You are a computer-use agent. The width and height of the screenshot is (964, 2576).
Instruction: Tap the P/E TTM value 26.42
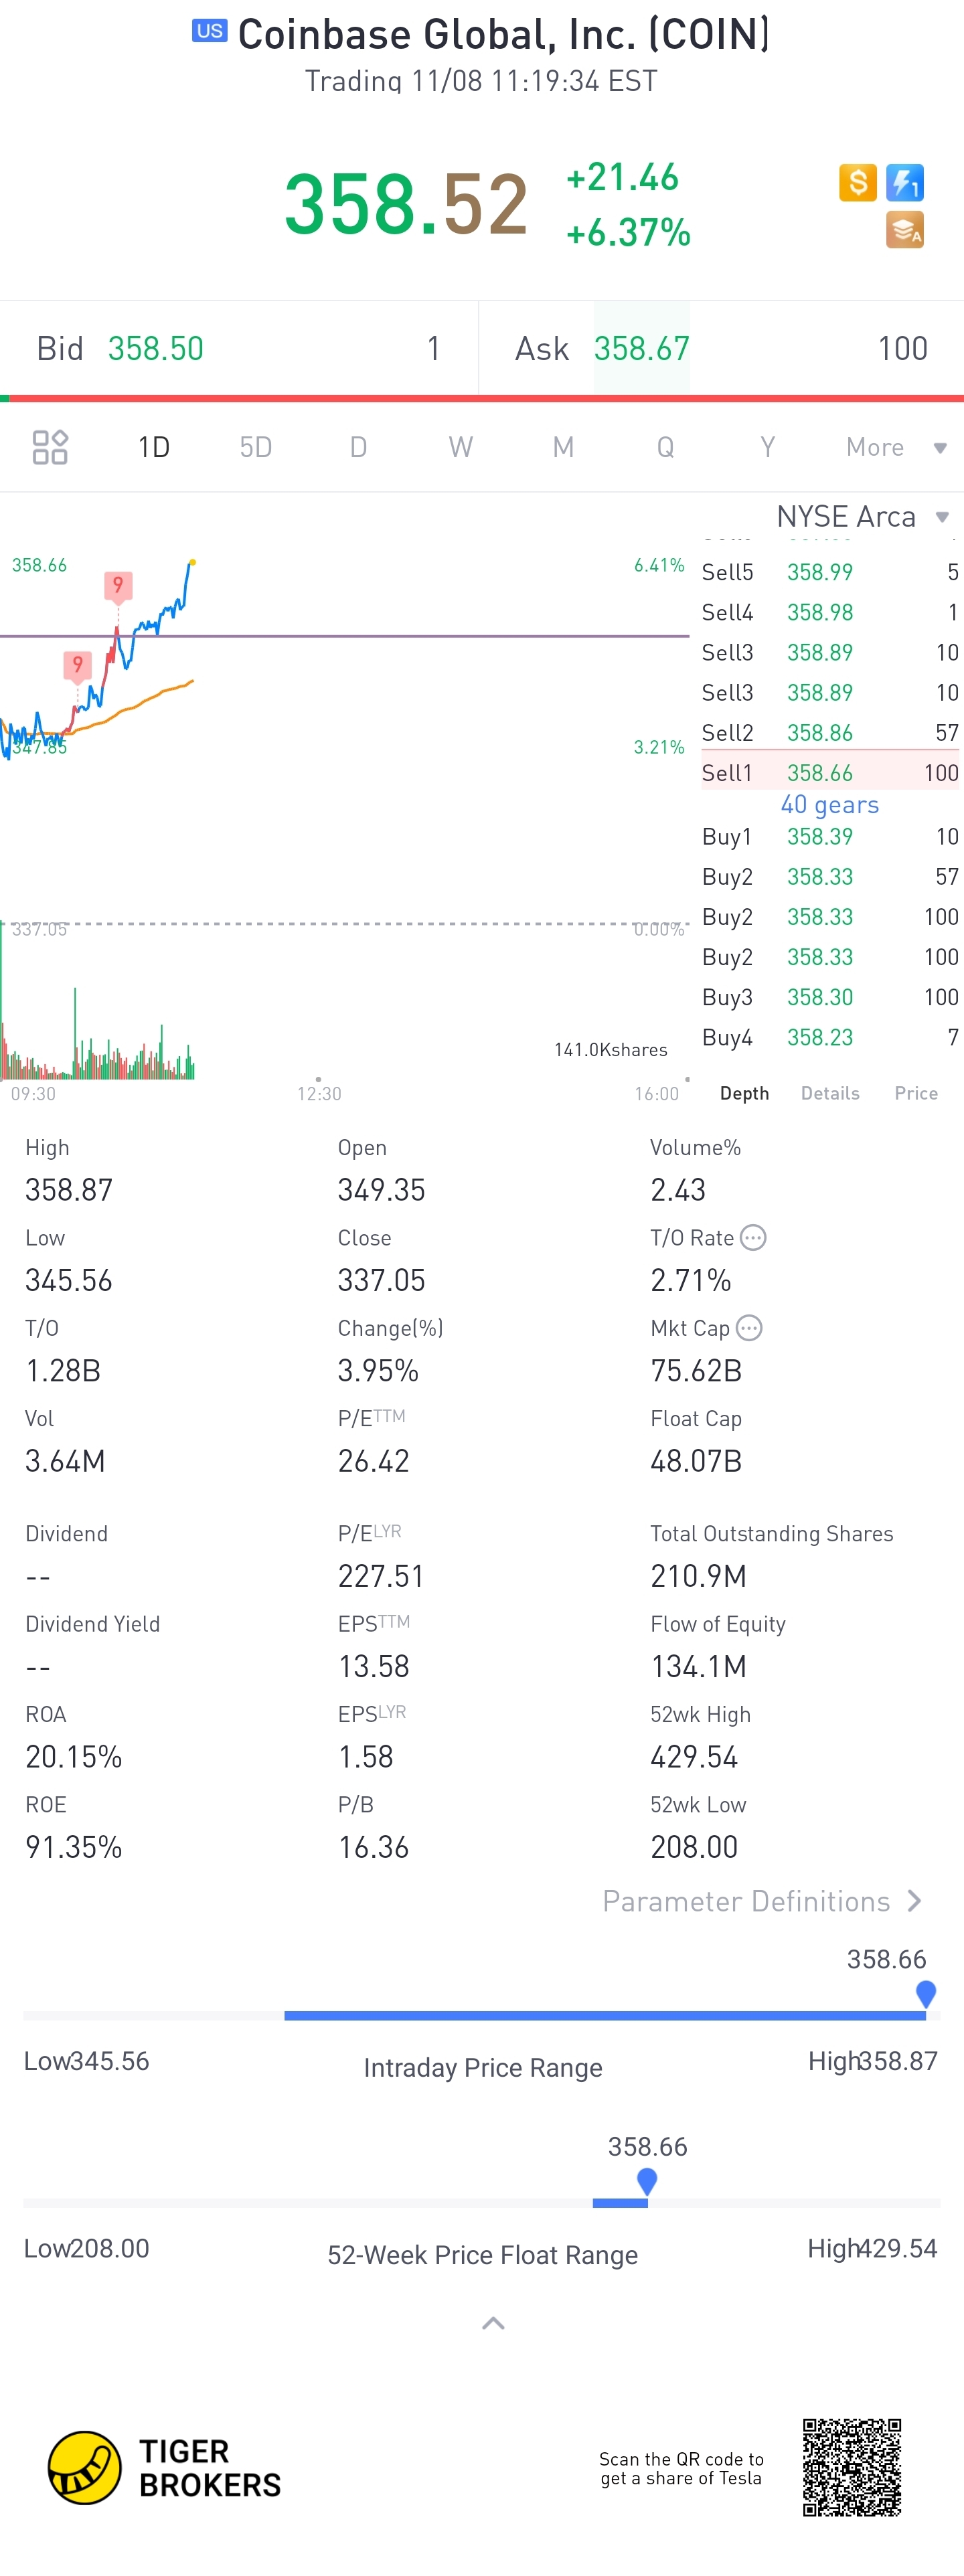[x=374, y=1461]
